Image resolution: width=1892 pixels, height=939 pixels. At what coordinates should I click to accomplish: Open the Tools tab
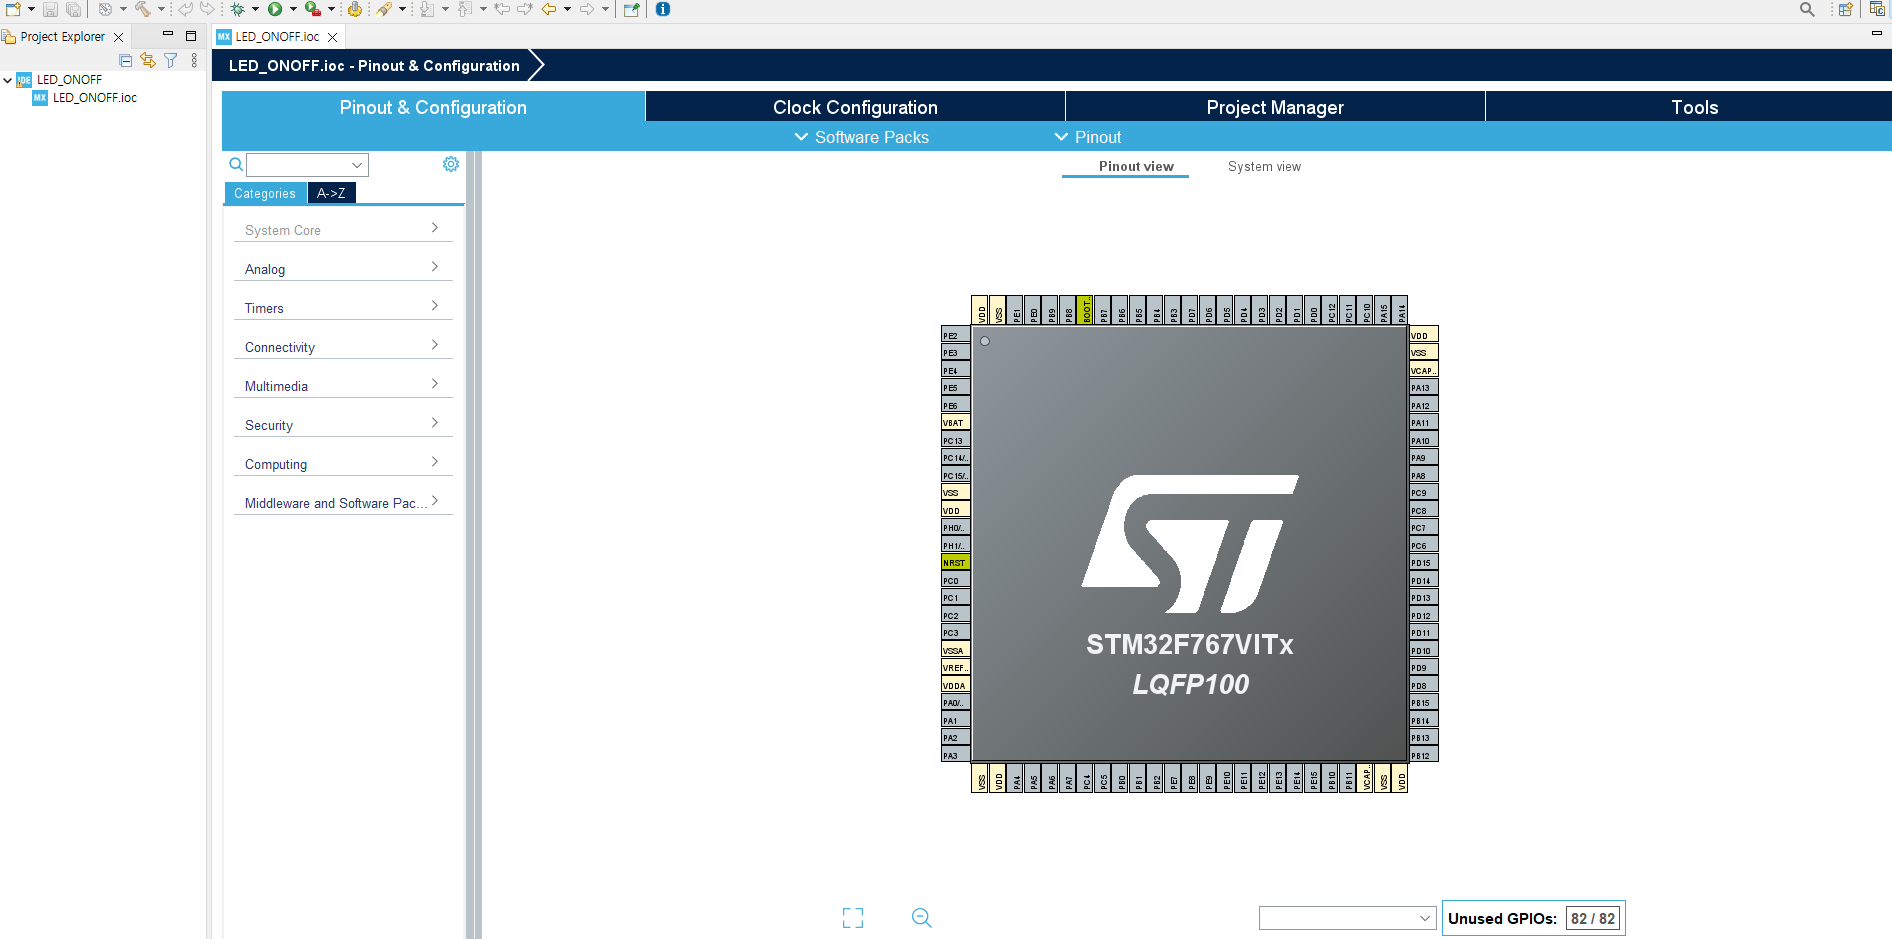(x=1695, y=107)
